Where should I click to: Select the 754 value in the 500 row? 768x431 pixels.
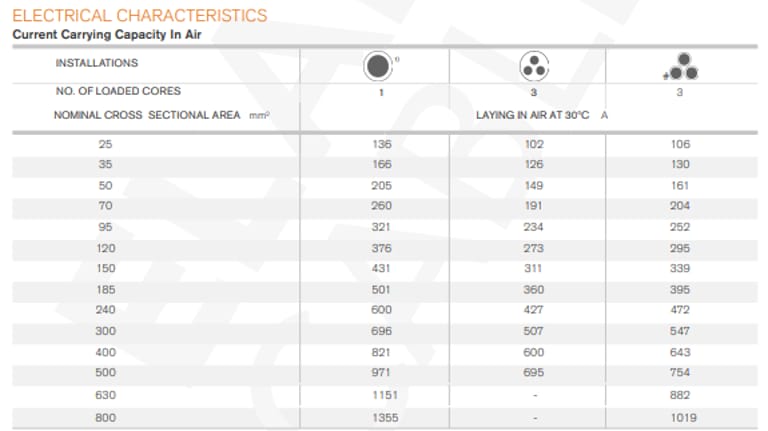[680, 375]
